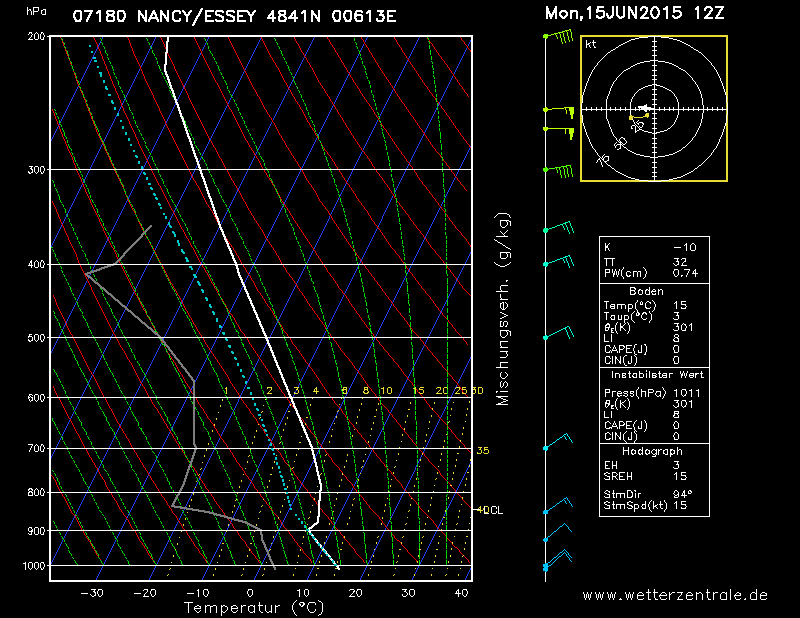Click the hodograph circle center

(654, 108)
